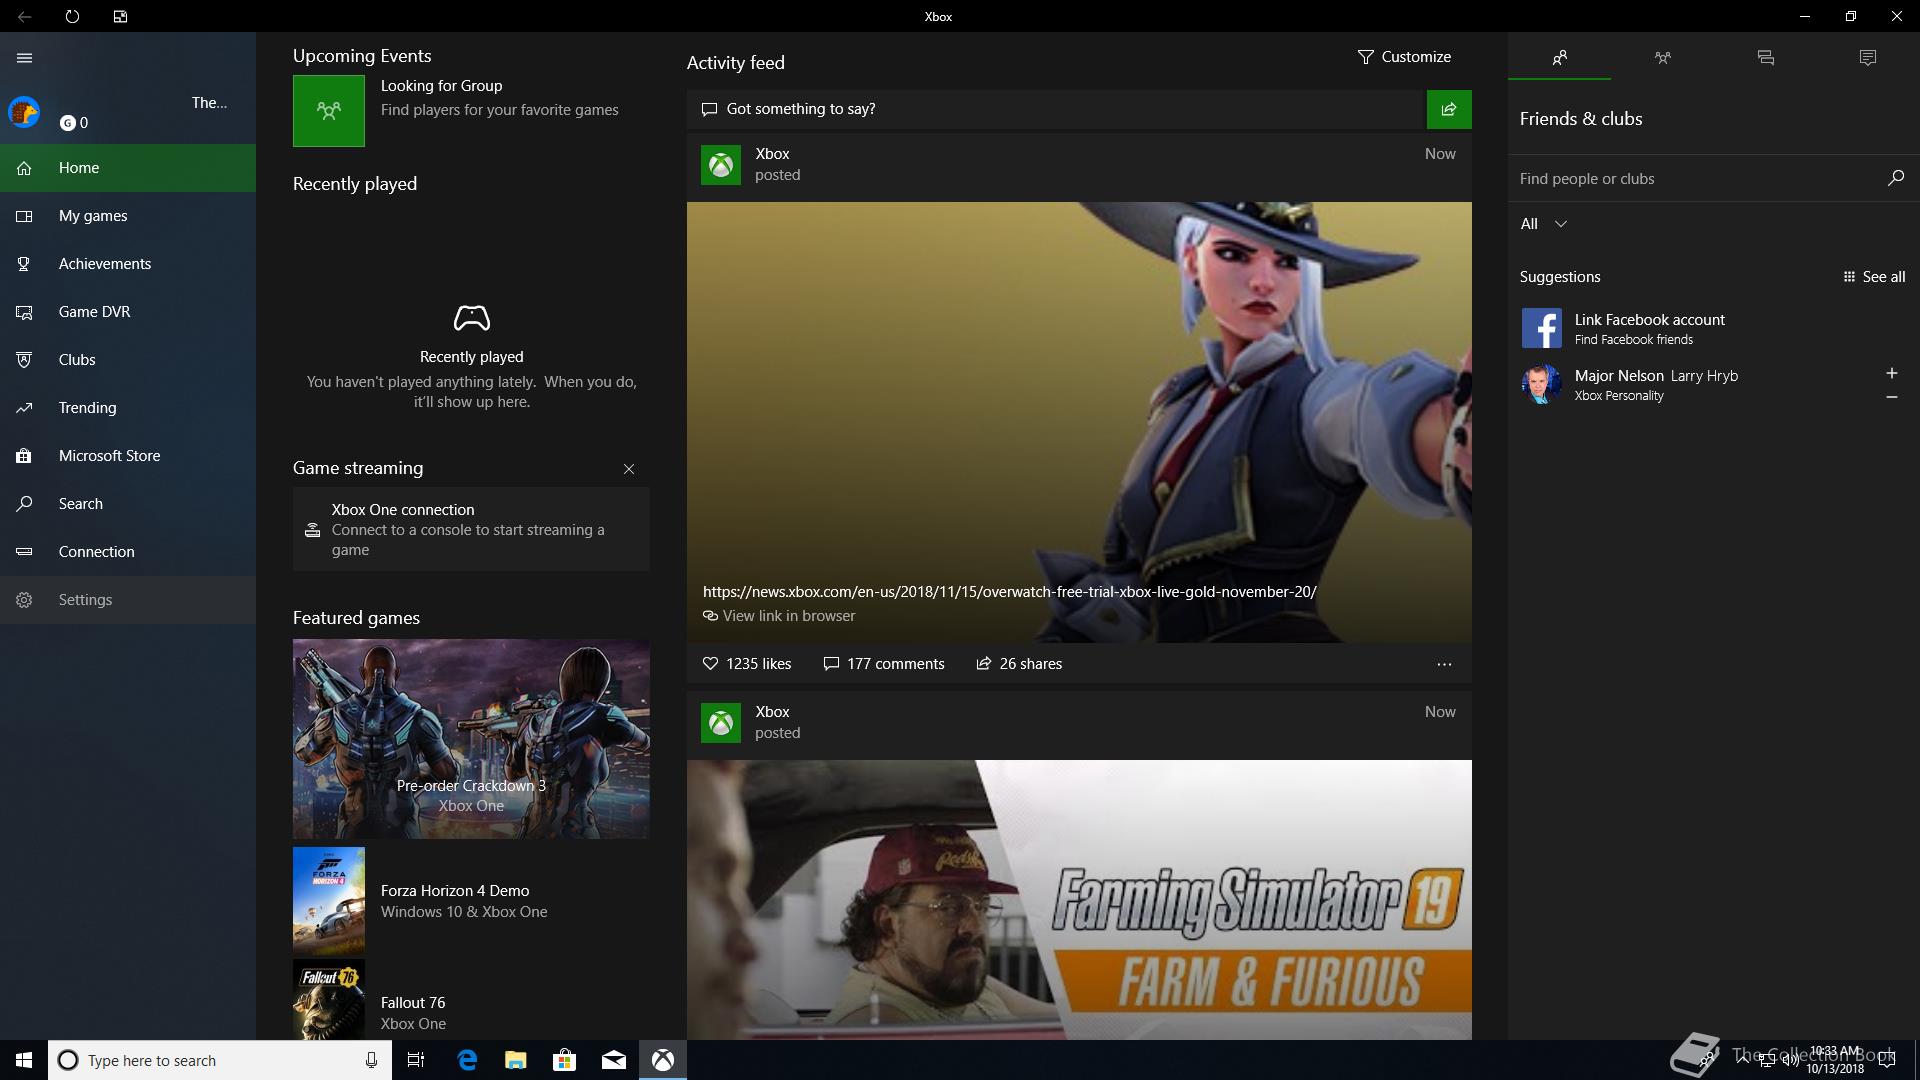Open Task View on taskbar

click(x=416, y=1060)
